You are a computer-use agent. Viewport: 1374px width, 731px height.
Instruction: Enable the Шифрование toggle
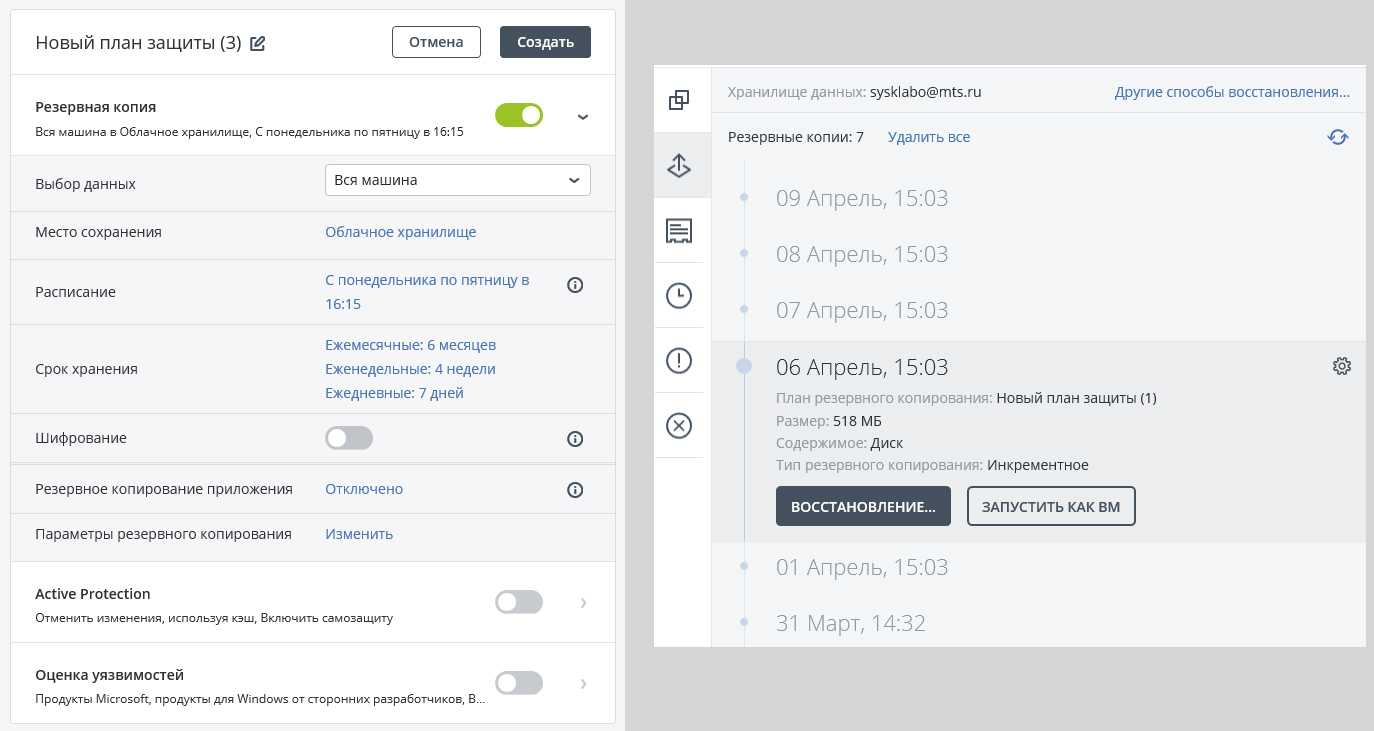point(349,438)
